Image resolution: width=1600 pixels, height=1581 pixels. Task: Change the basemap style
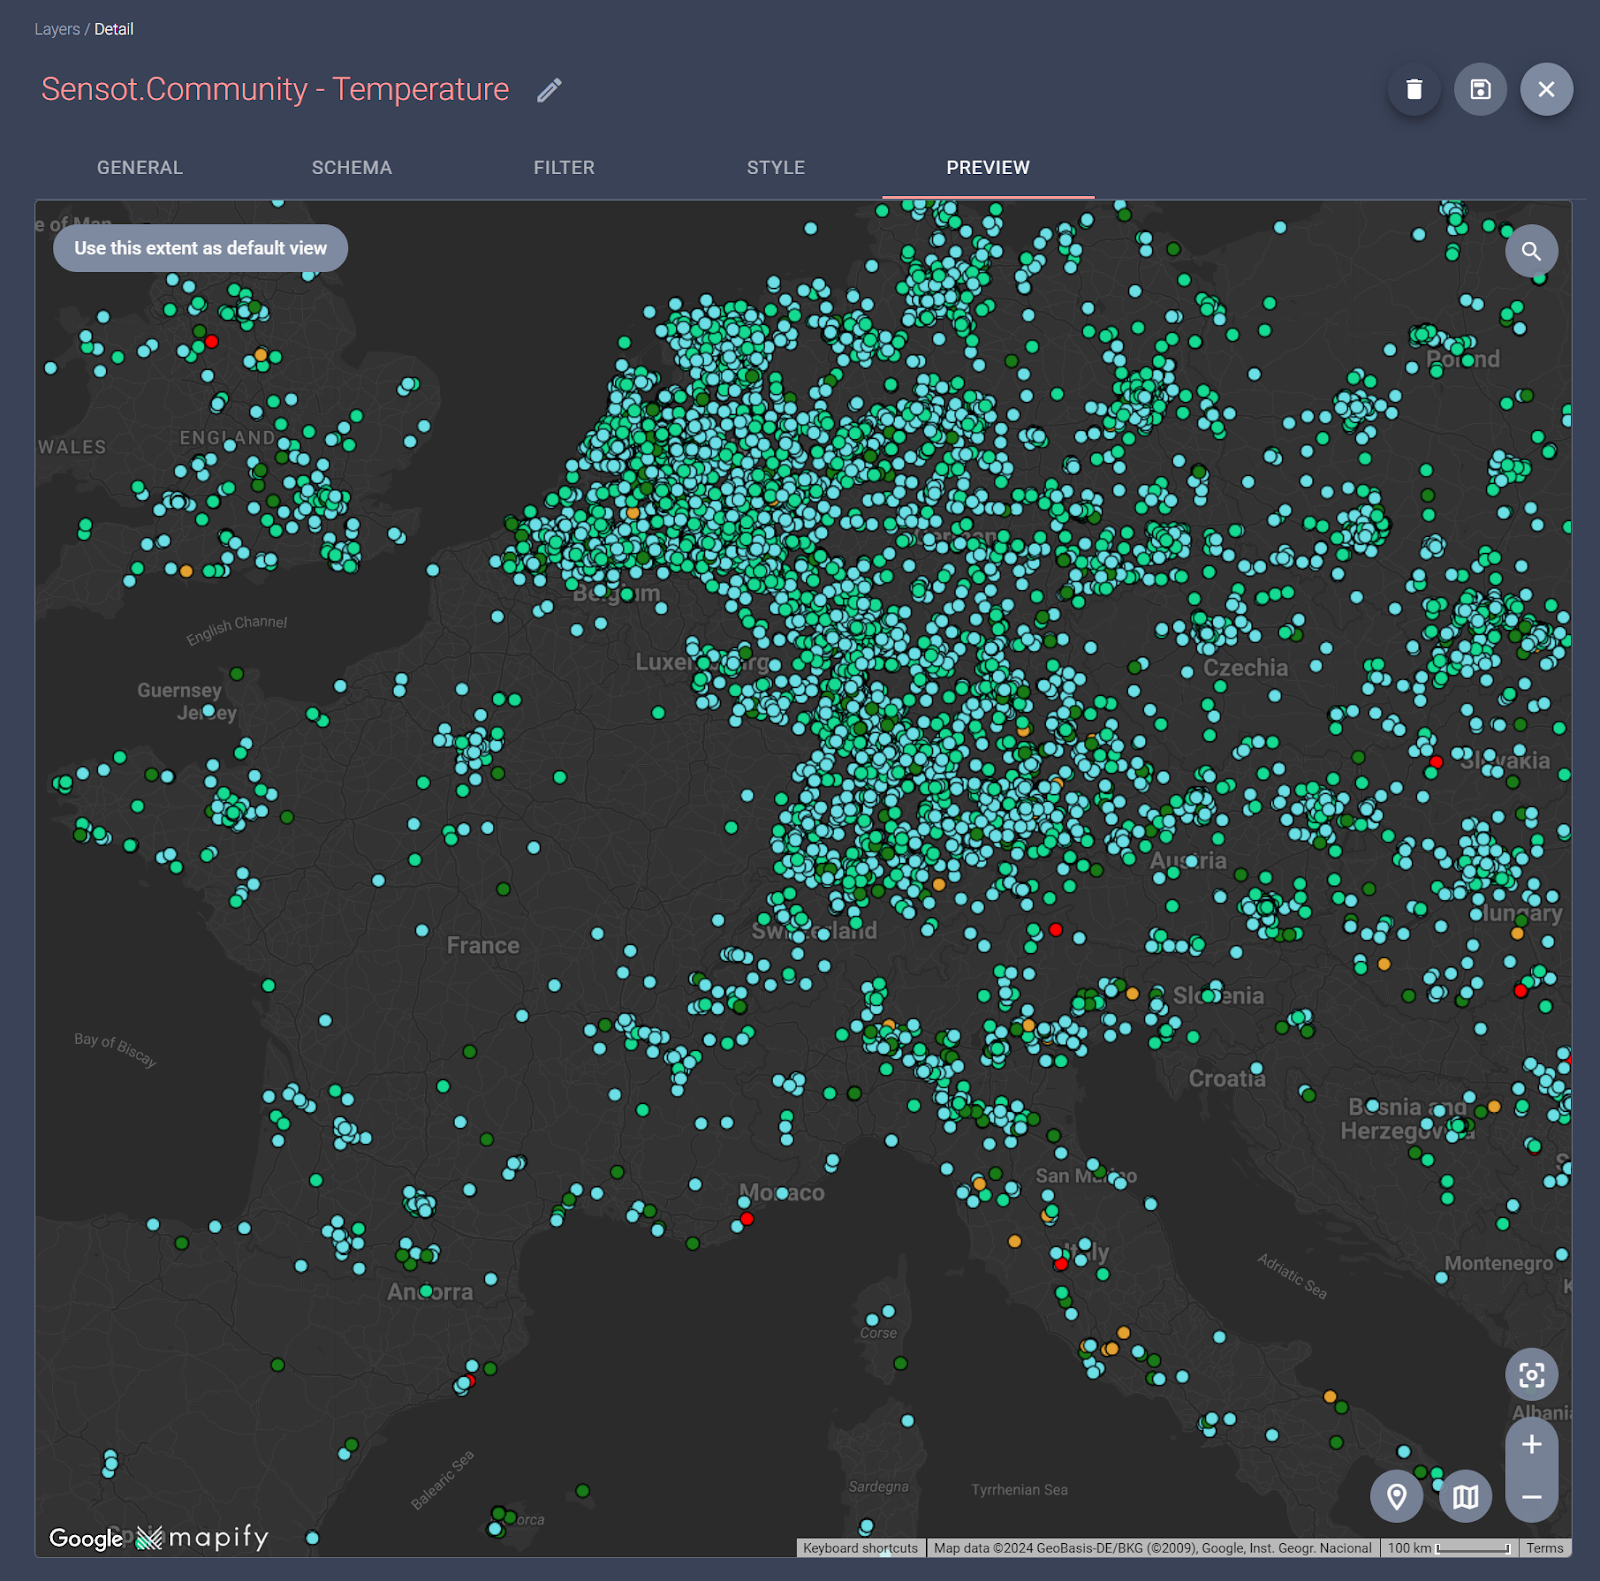point(1465,1497)
